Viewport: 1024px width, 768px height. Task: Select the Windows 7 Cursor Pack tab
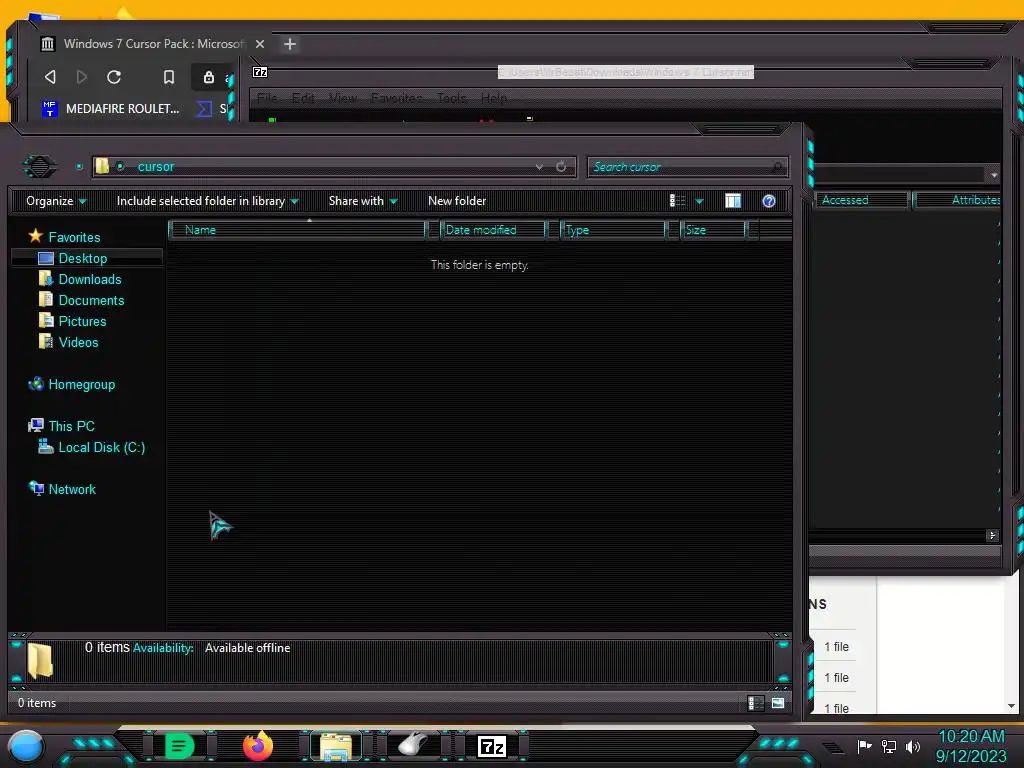point(152,44)
